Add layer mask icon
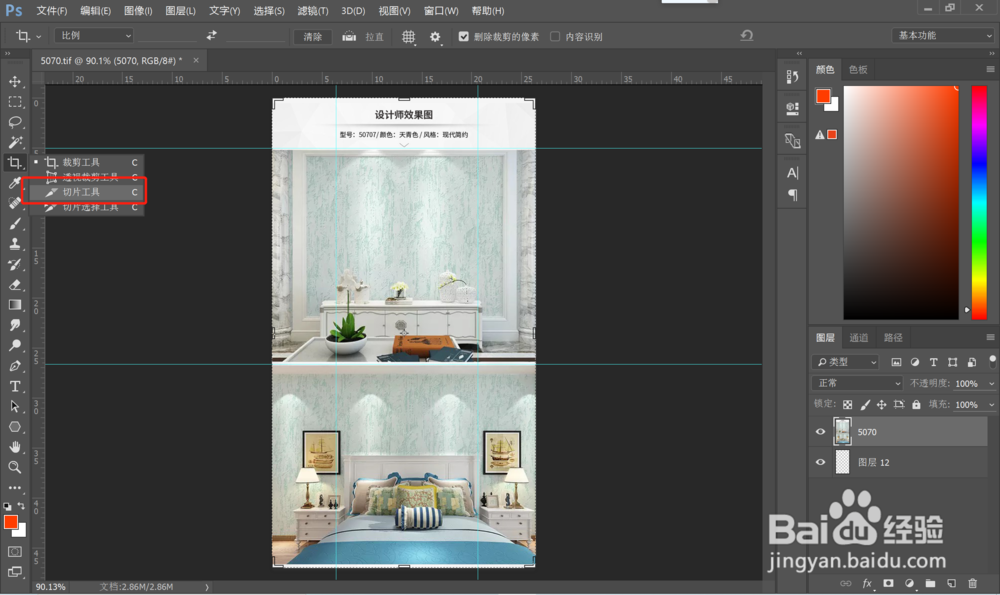1000x595 pixels. click(x=888, y=583)
